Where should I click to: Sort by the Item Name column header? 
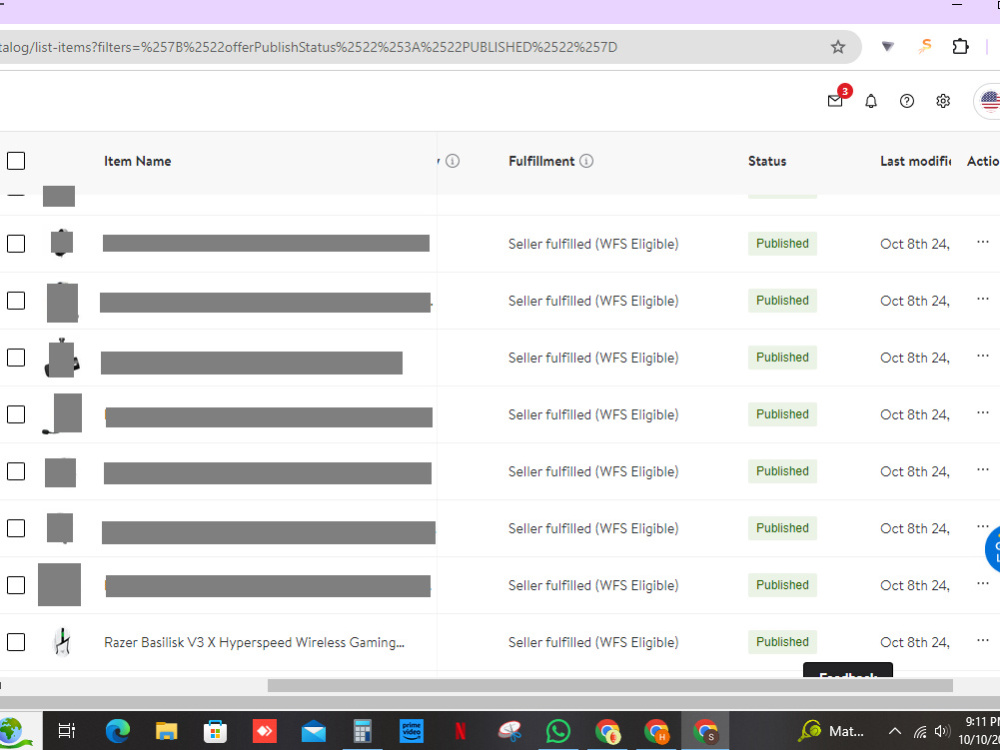[137, 161]
